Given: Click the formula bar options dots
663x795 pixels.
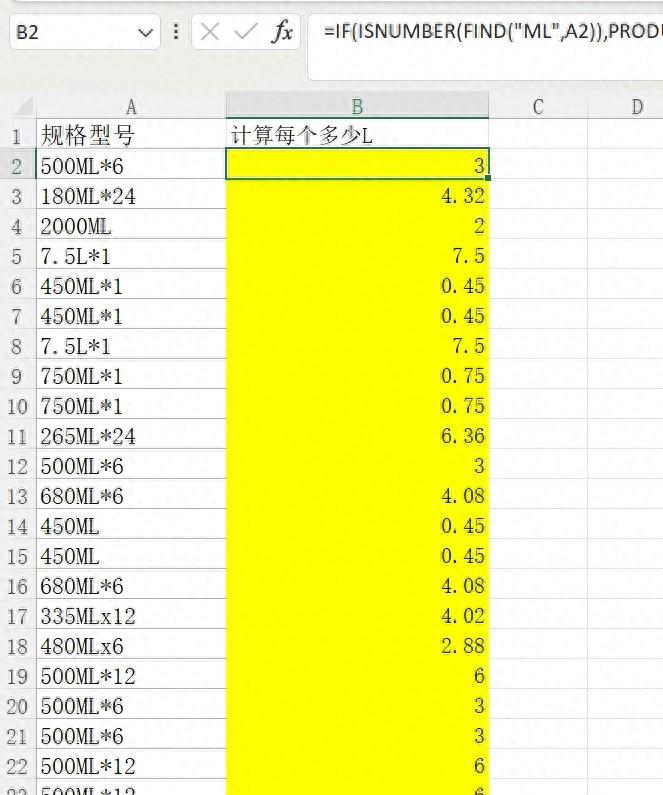Looking at the screenshot, I should click(x=175, y=32).
